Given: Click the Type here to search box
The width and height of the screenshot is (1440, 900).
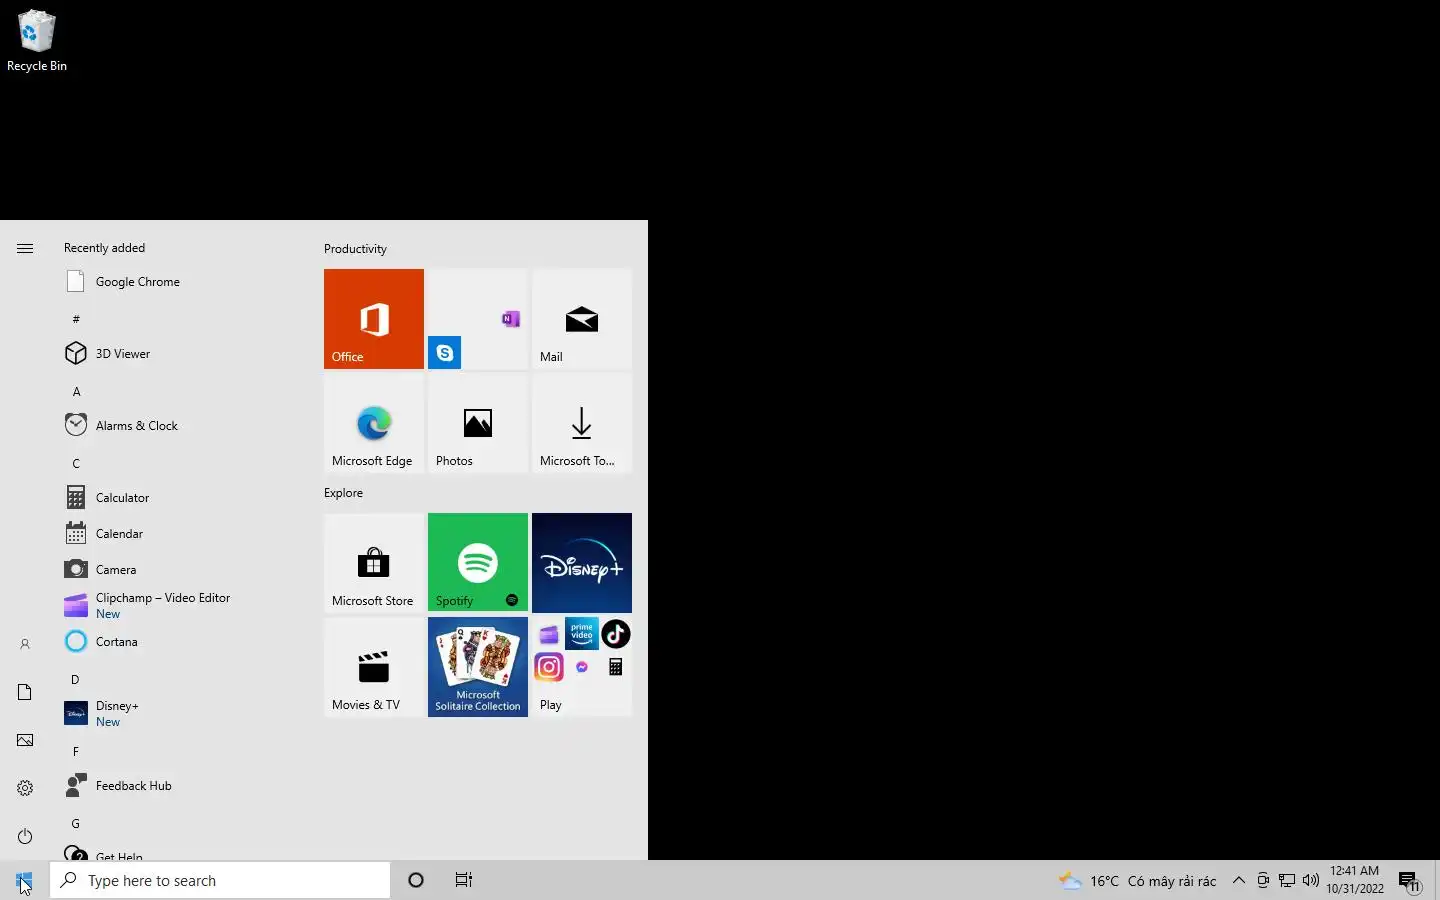Looking at the screenshot, I should (x=220, y=880).
